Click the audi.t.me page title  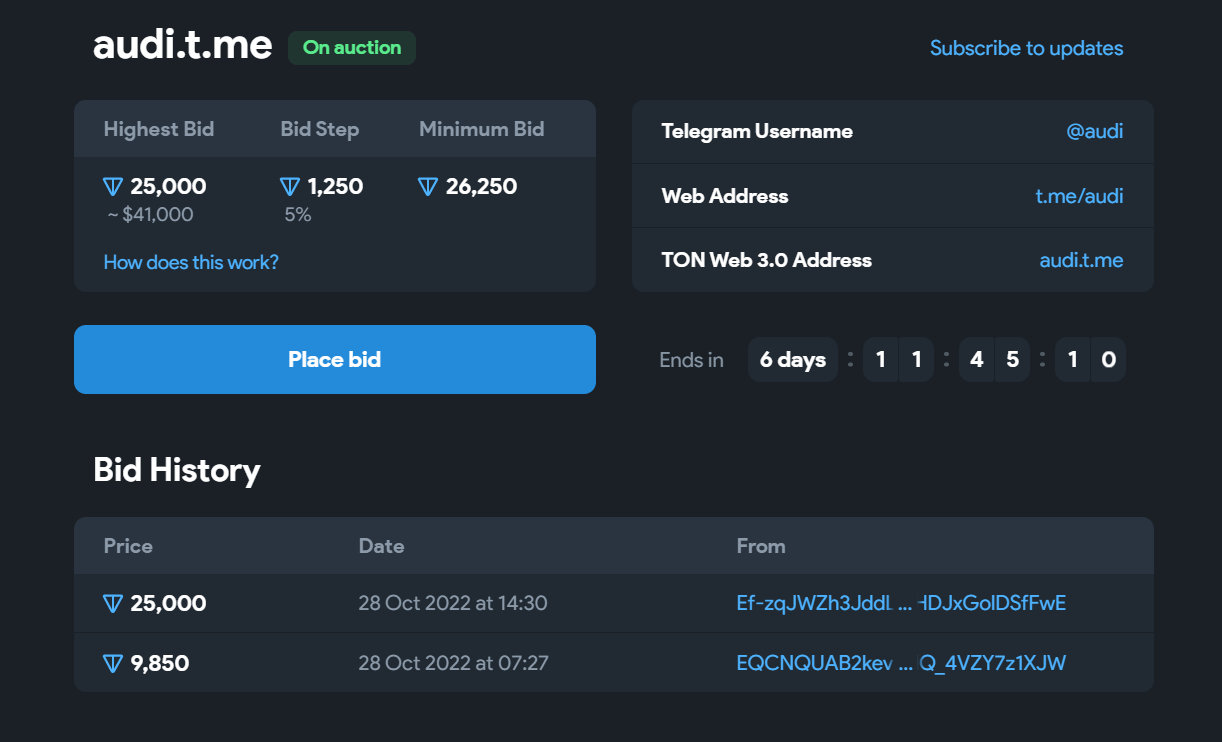click(x=183, y=45)
